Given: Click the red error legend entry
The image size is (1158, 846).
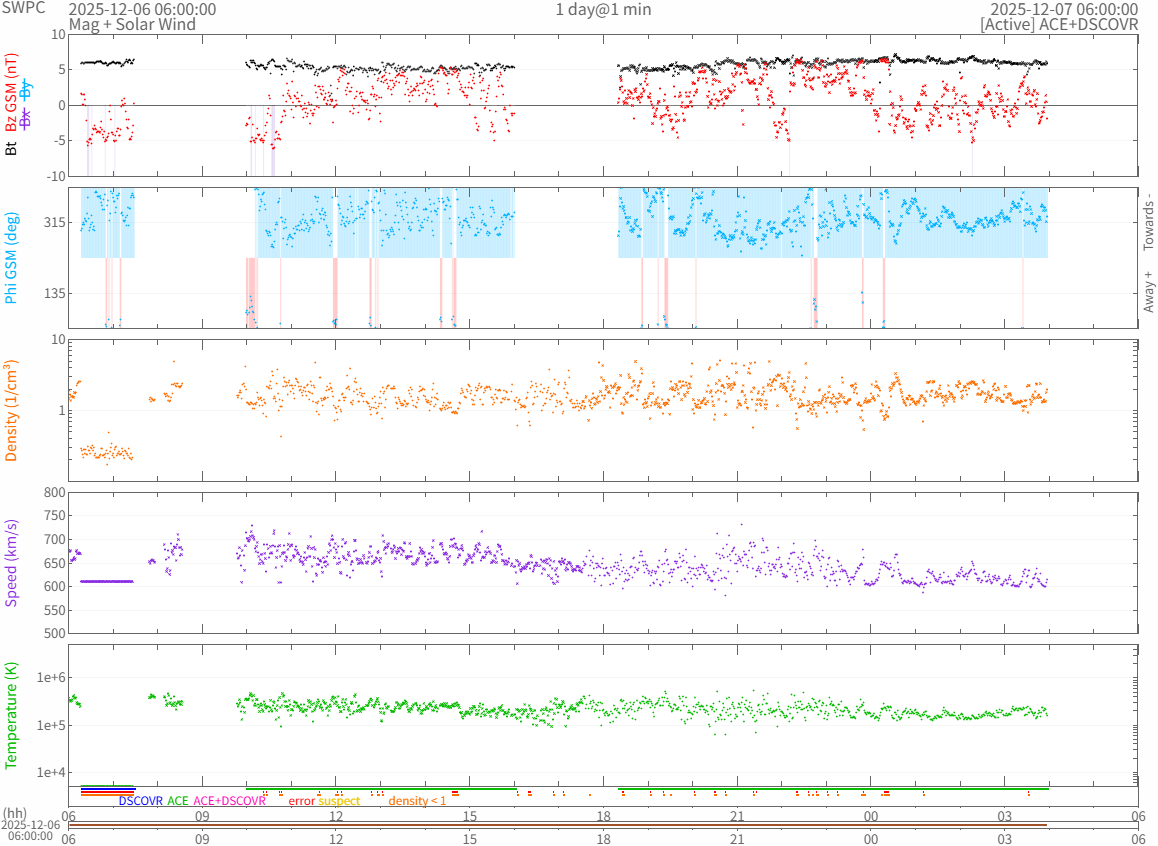Looking at the screenshot, I should click(301, 801).
